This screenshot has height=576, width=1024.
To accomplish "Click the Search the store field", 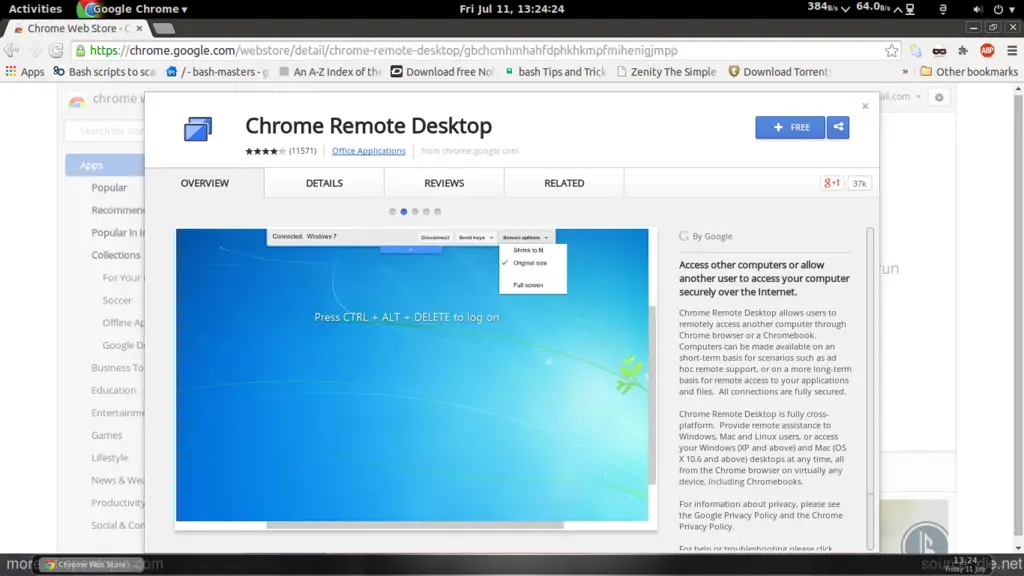I will [x=105, y=131].
